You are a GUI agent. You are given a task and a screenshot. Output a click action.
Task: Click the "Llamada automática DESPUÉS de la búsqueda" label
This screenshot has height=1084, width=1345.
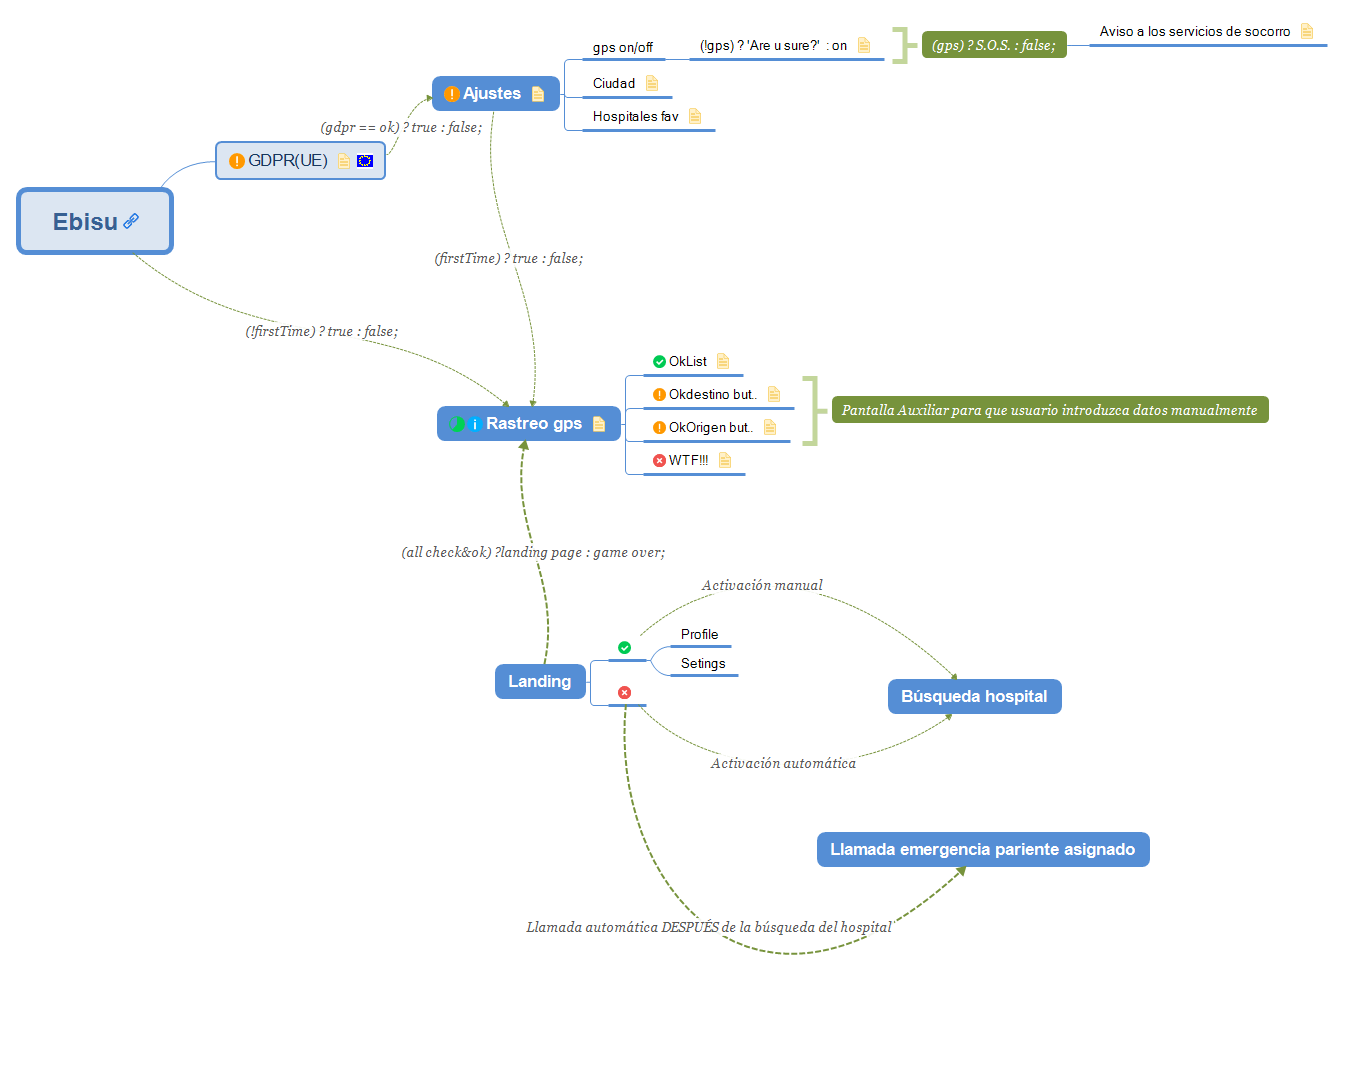point(709,928)
